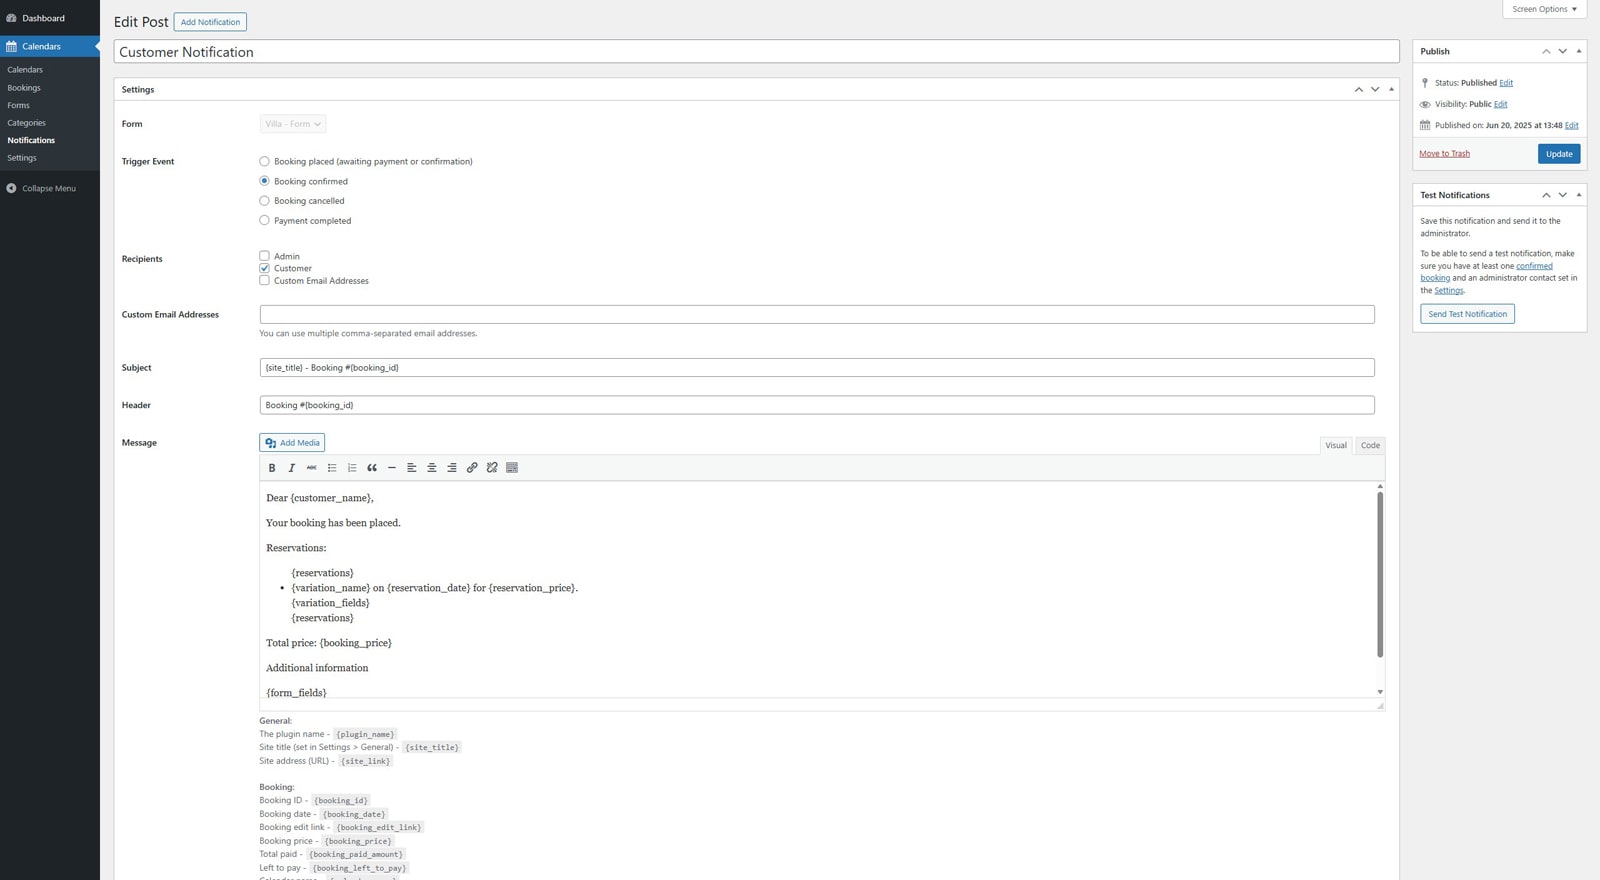Move the Publish box down
Screen dimensions: 1600x880
[x=1563, y=51]
